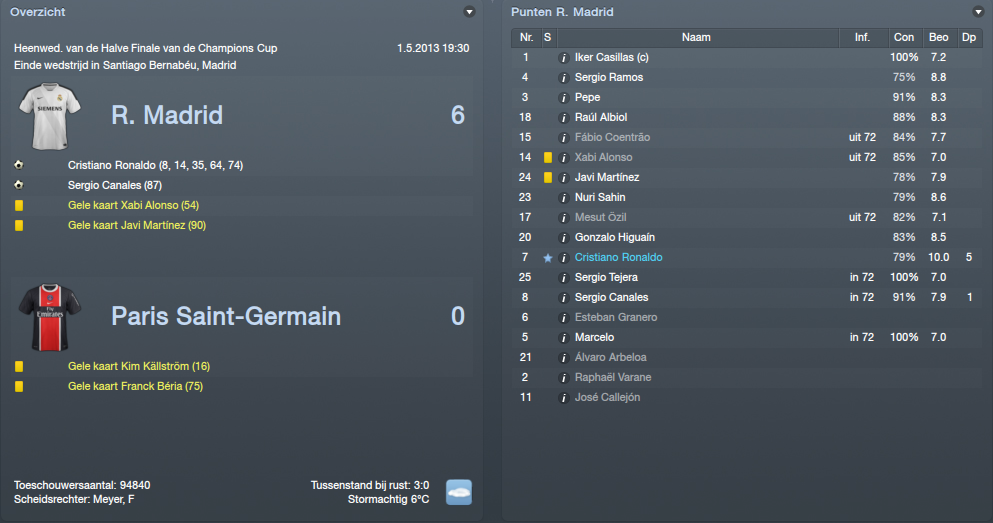Click the Paris Saint-Germain team name
993x523 pixels.
[226, 317]
